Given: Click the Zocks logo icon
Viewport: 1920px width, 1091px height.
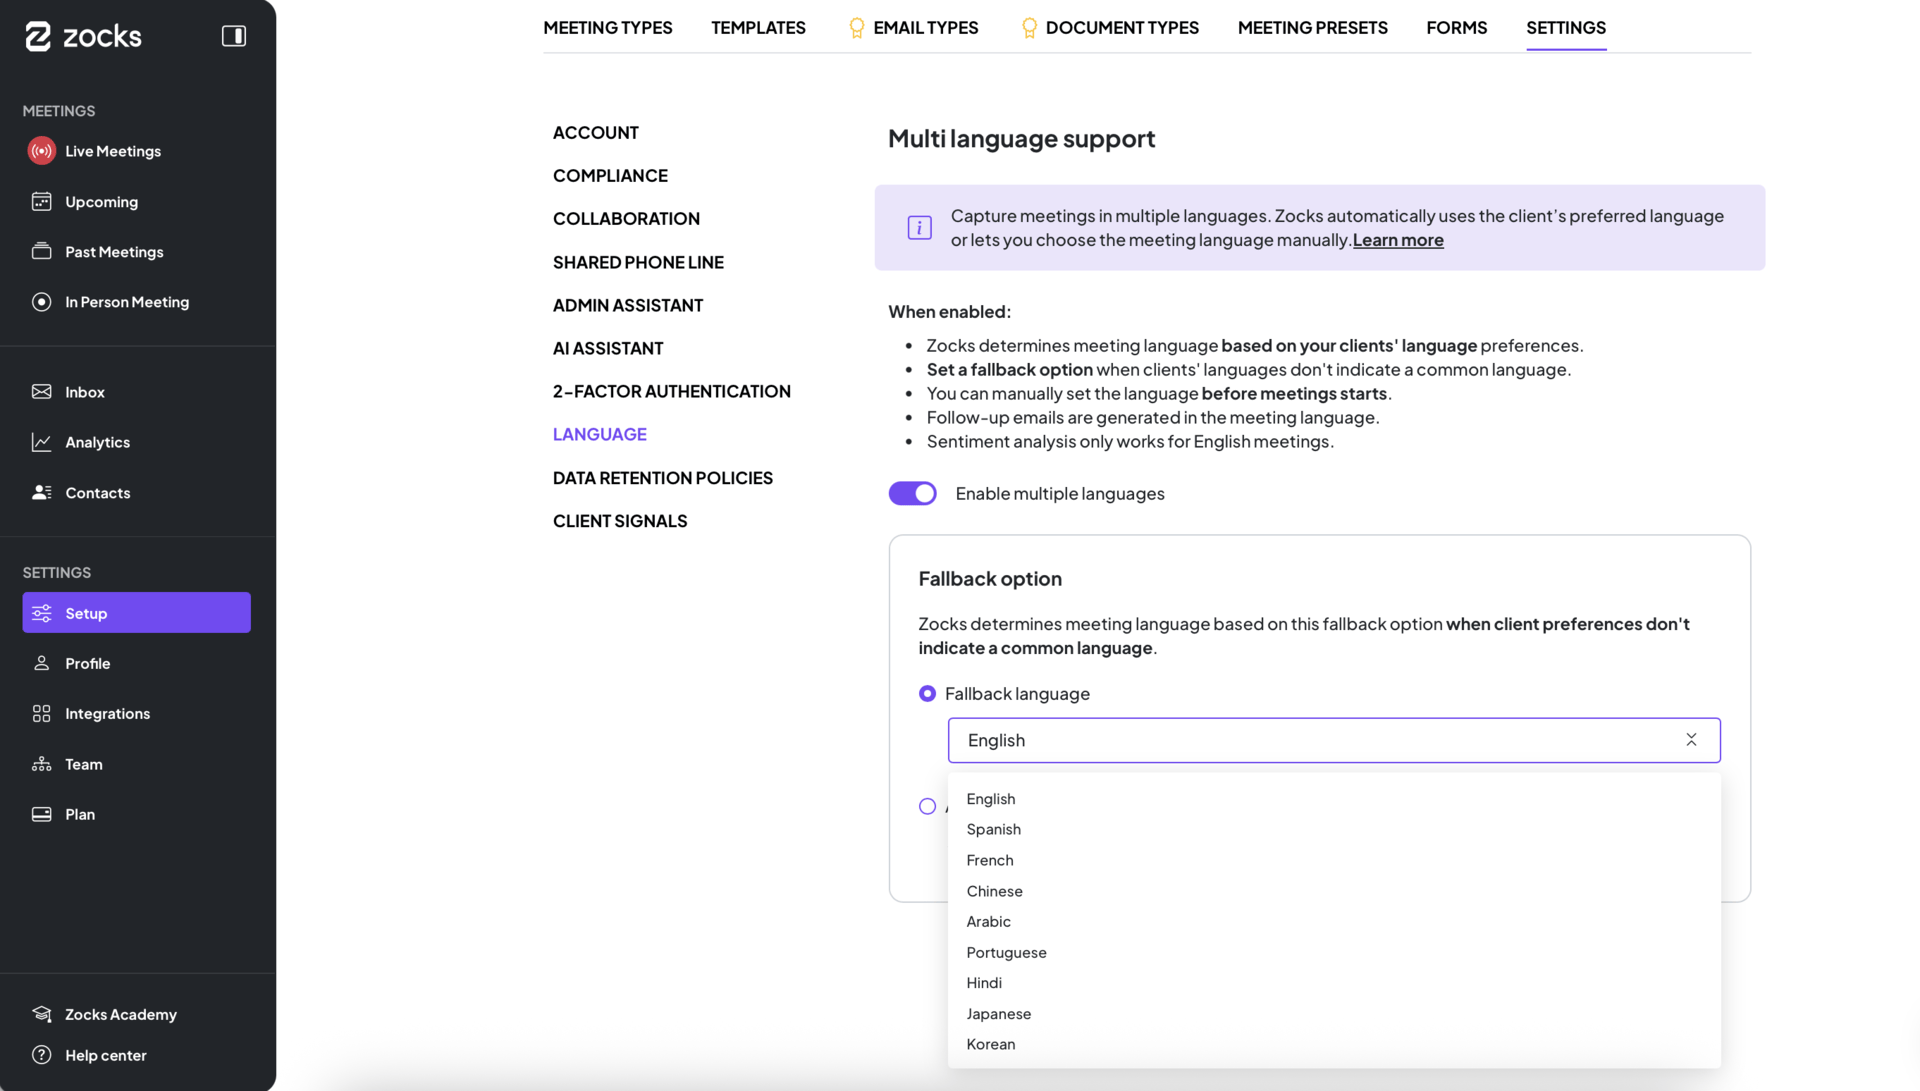Looking at the screenshot, I should [x=38, y=36].
